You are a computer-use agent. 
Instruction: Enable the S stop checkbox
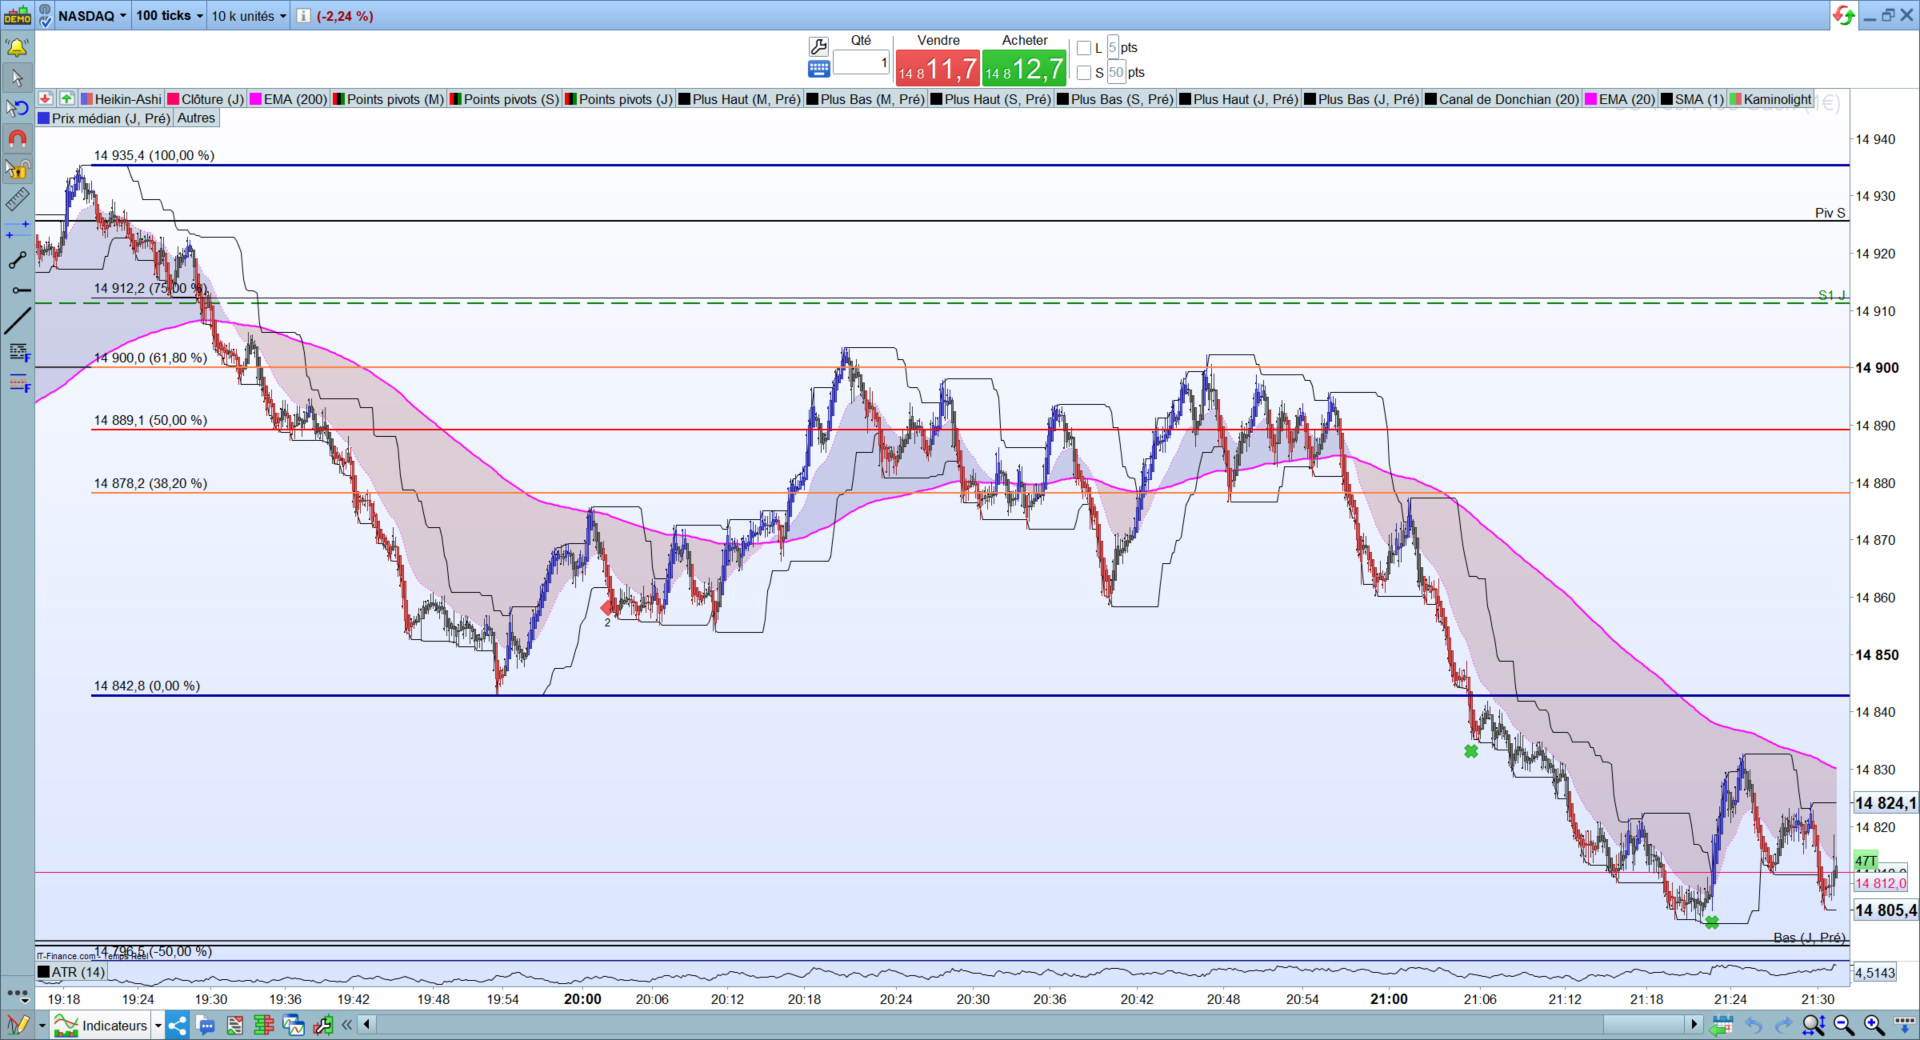pos(1084,73)
